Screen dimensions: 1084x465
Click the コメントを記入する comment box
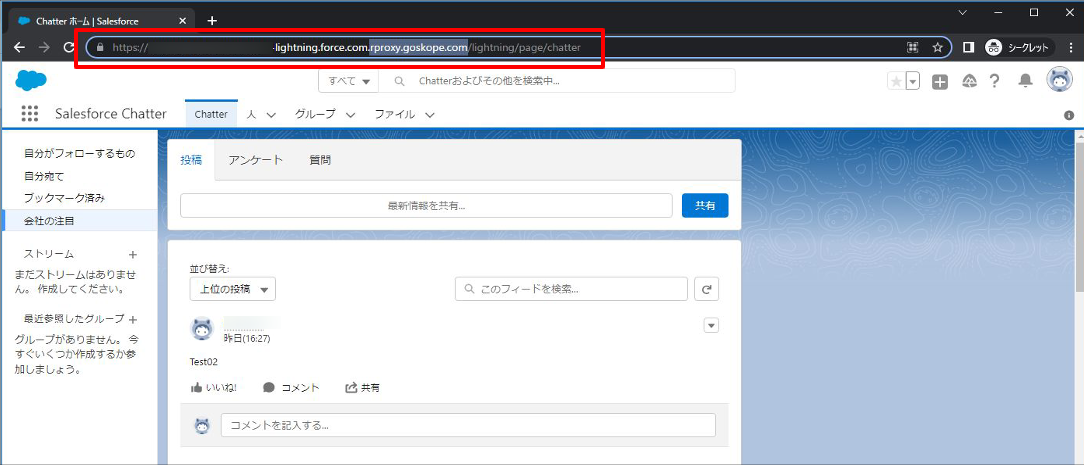tap(468, 425)
